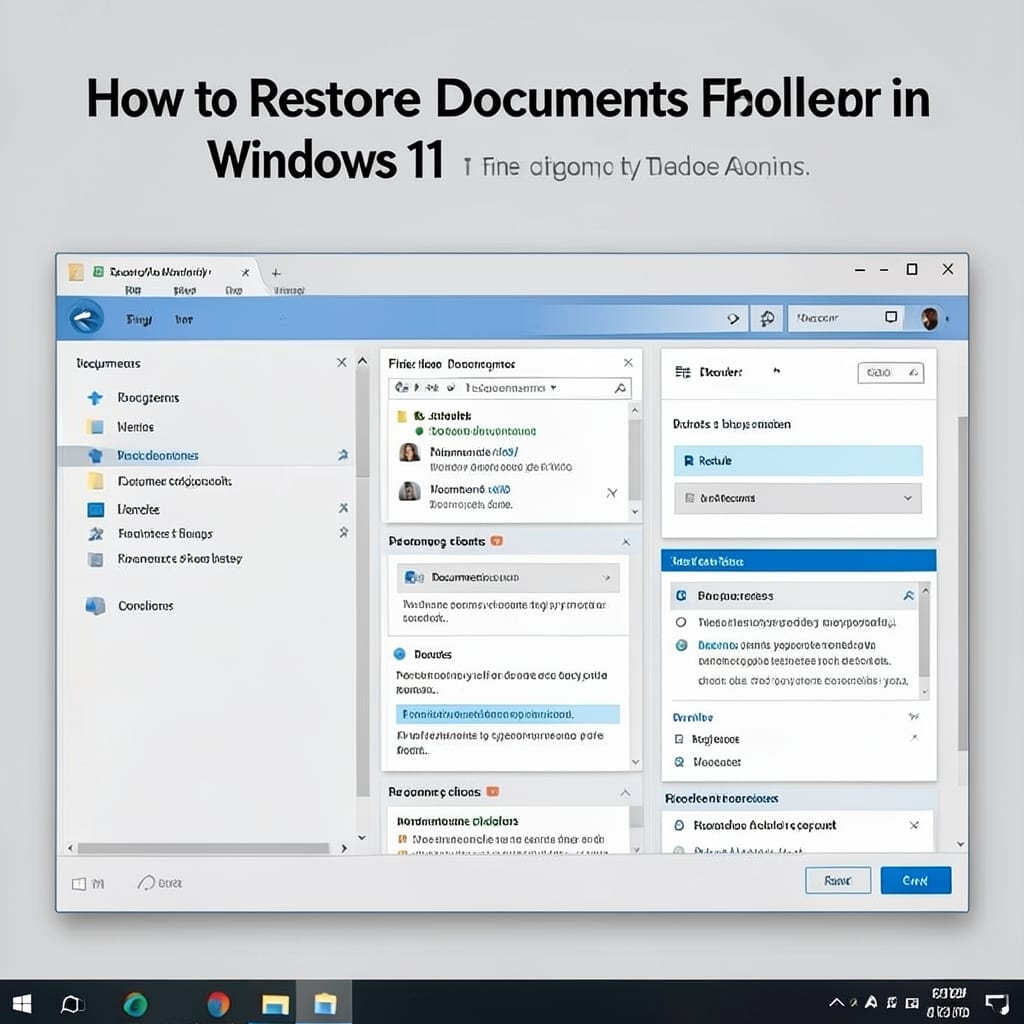Show hidden system tray icons
1024x1024 pixels.
[x=836, y=1002]
